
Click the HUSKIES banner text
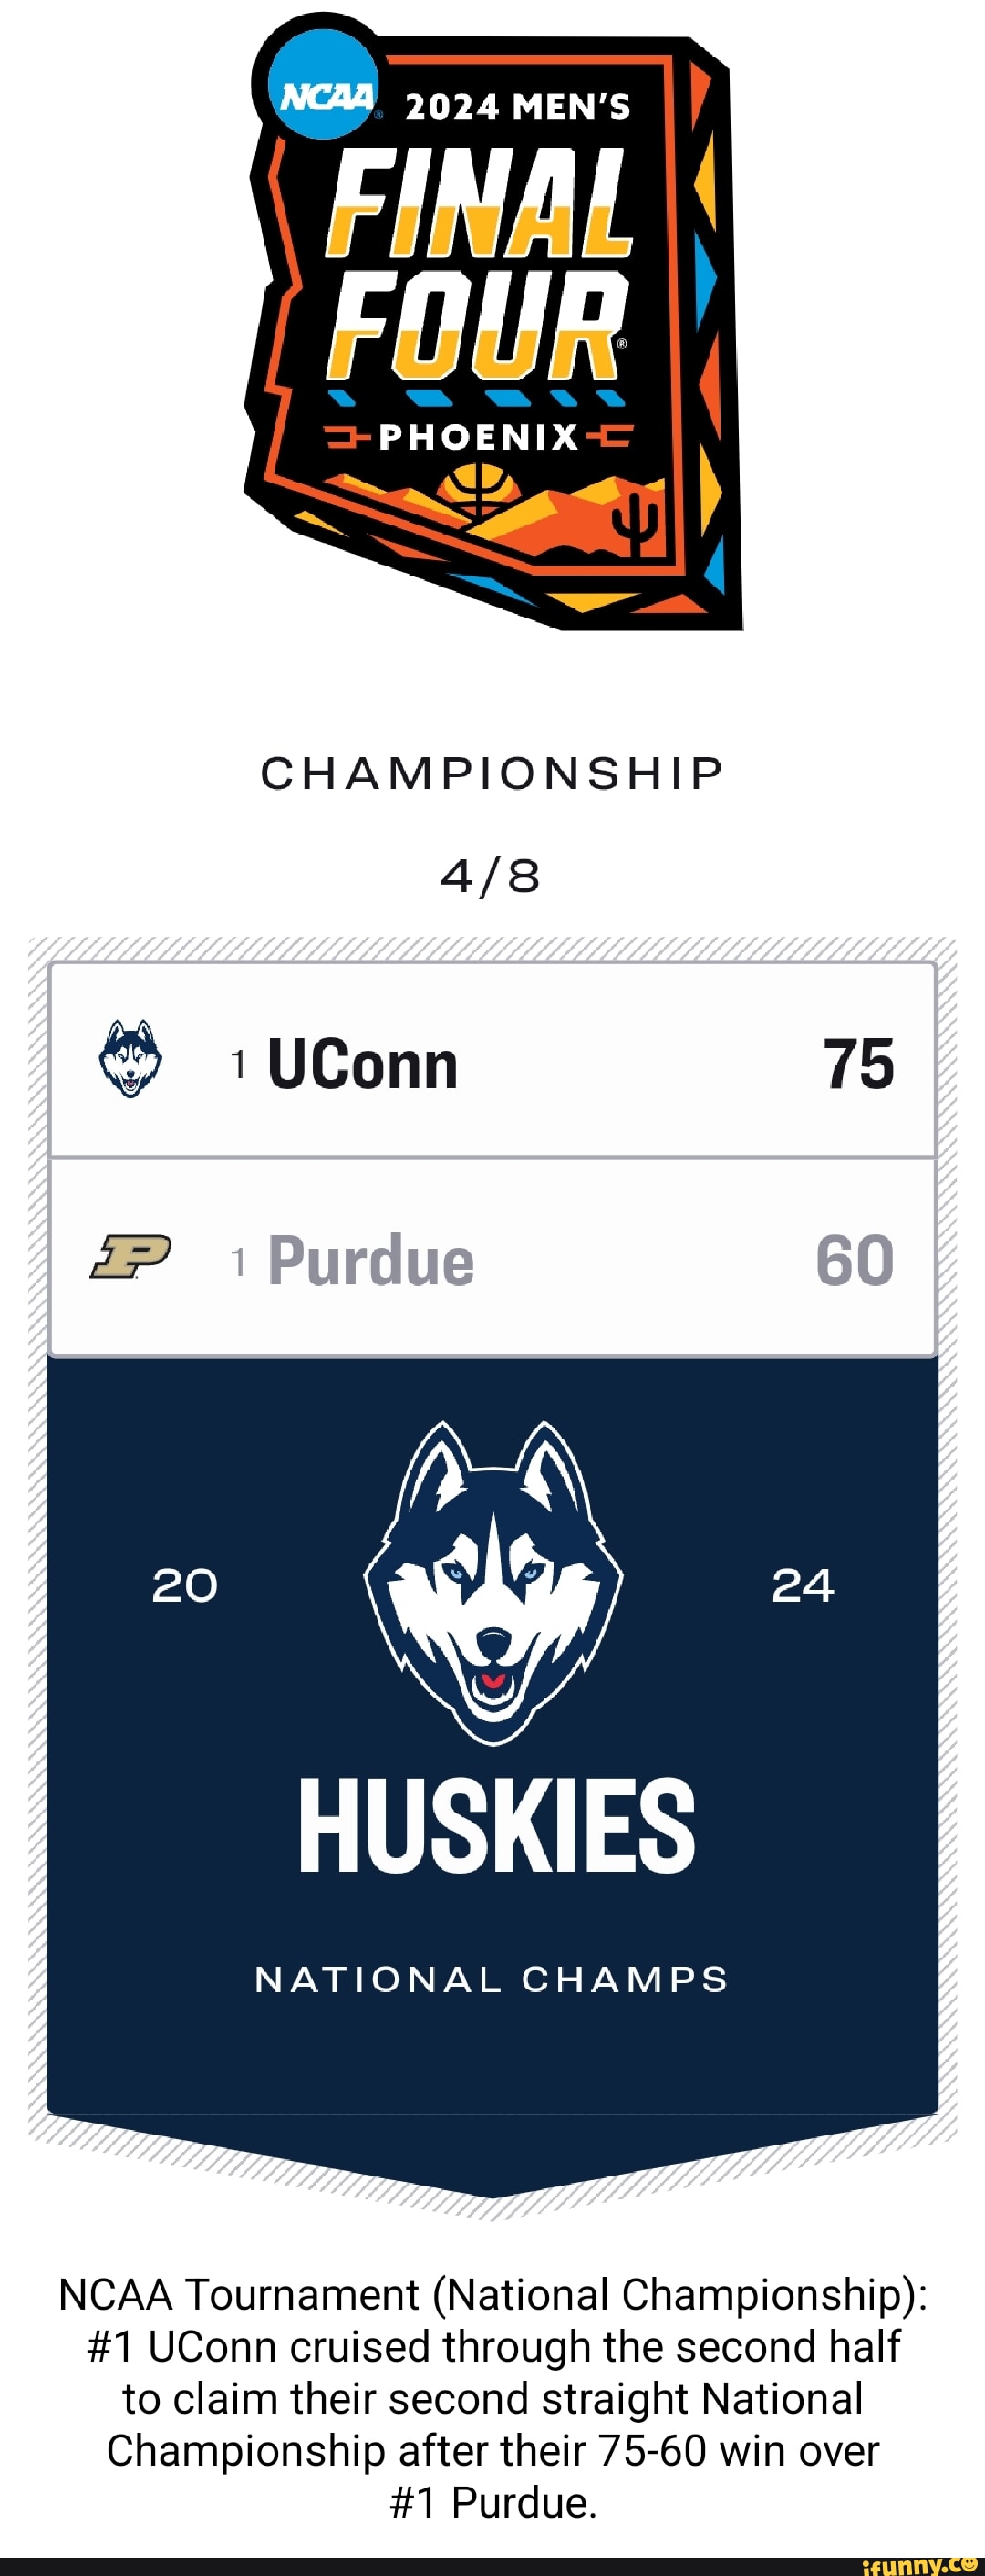(497, 1826)
